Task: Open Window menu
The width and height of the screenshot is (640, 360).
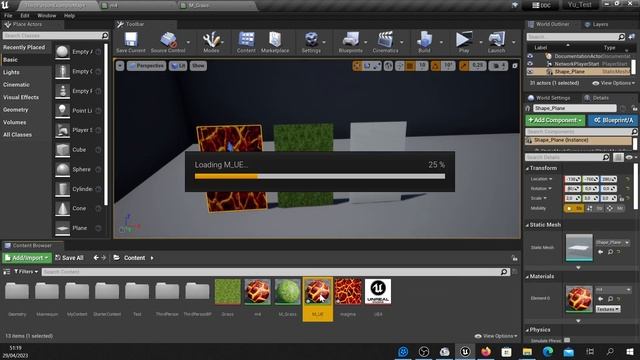Action: [47, 16]
